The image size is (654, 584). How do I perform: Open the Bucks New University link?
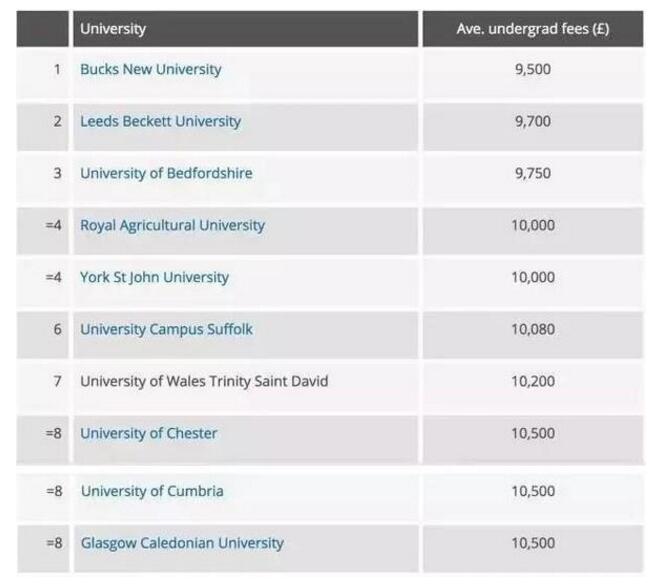click(x=150, y=70)
